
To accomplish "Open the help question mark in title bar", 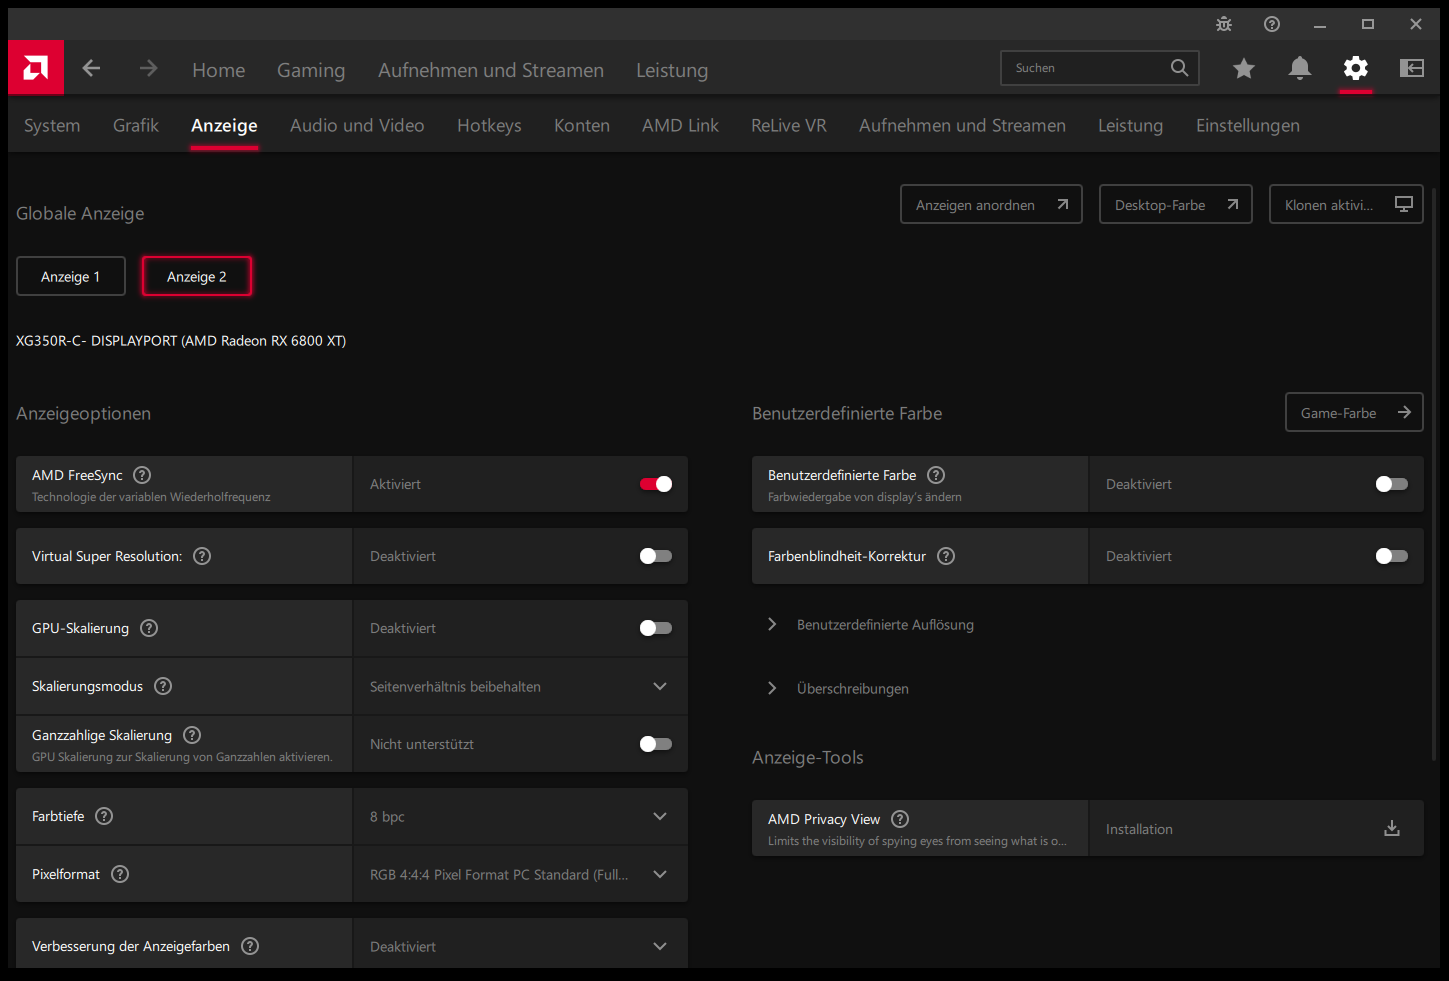I will coord(1272,24).
